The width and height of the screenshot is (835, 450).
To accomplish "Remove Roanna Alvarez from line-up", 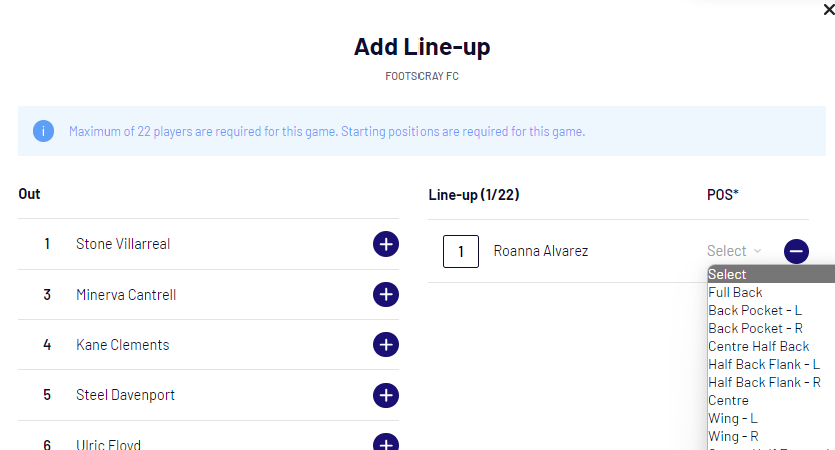I will pos(796,251).
